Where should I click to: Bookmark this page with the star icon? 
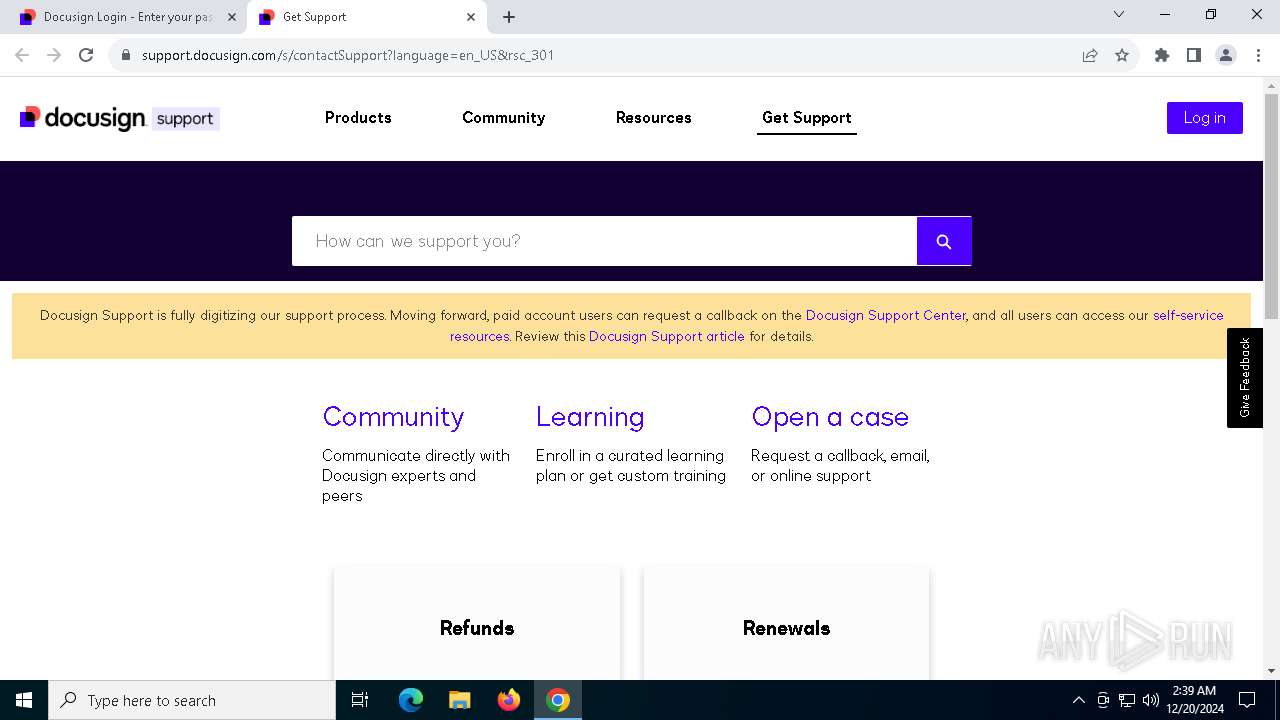(x=1122, y=55)
